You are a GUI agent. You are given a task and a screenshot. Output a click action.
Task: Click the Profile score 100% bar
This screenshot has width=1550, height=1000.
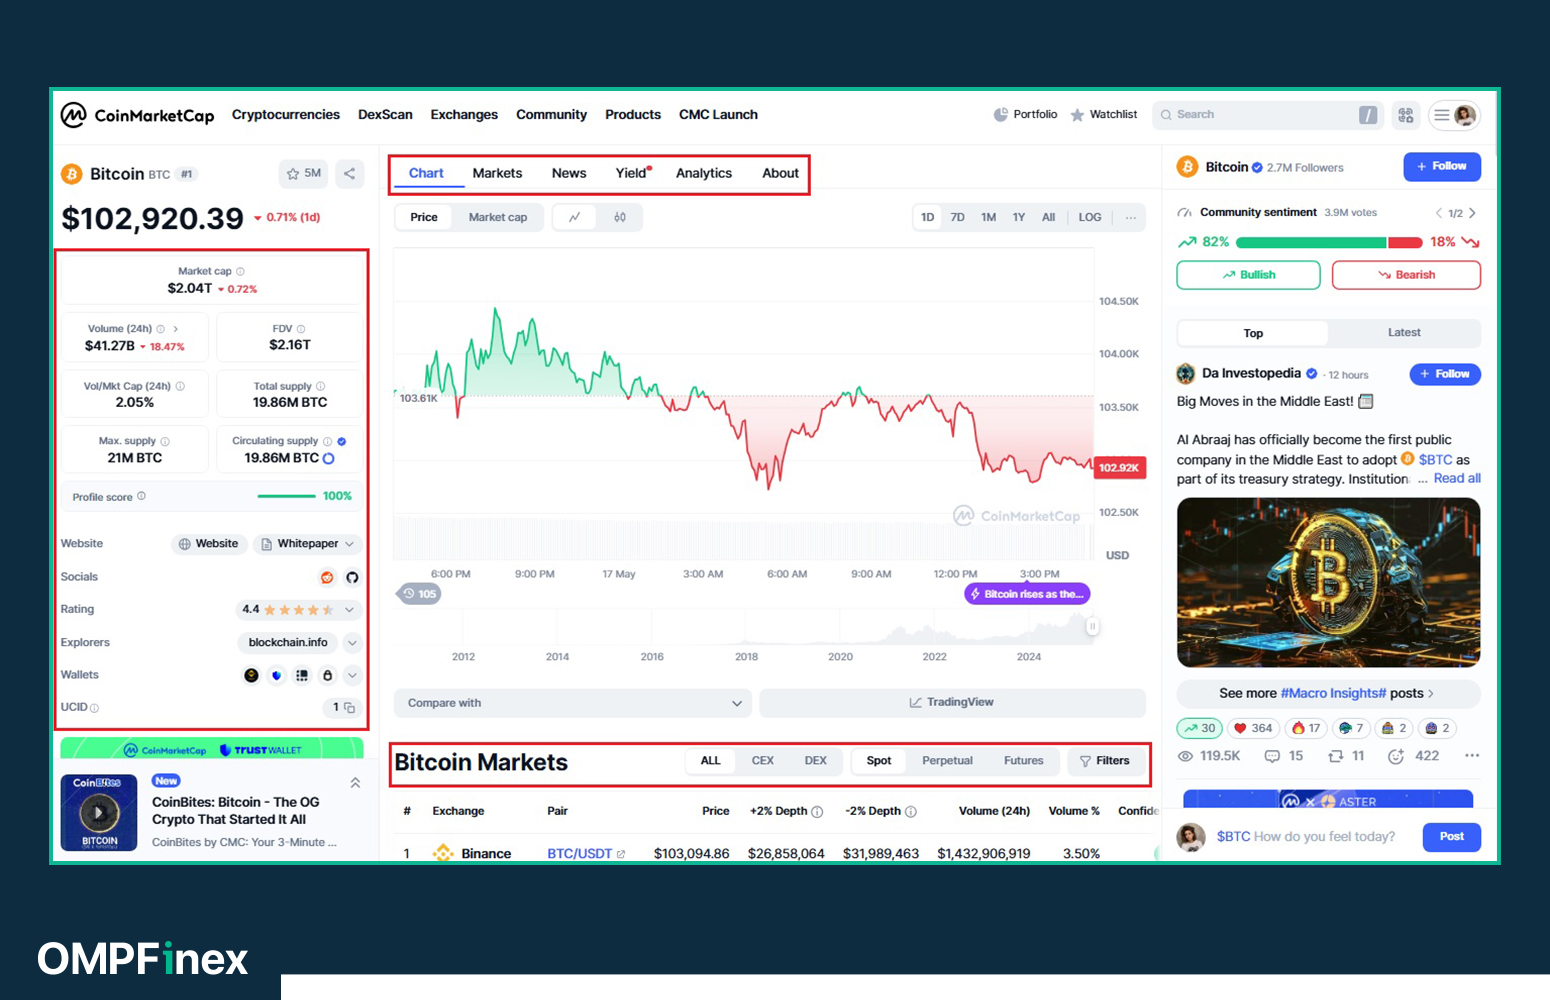pyautogui.click(x=286, y=496)
